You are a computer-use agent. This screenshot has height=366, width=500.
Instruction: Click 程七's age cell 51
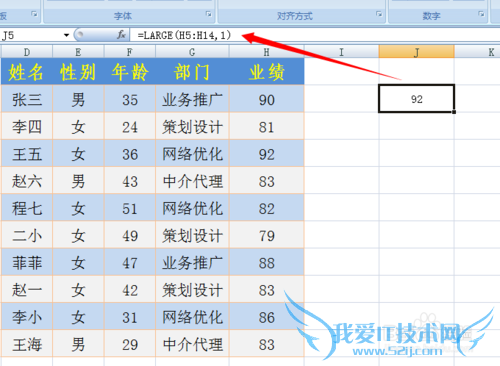[x=130, y=208]
